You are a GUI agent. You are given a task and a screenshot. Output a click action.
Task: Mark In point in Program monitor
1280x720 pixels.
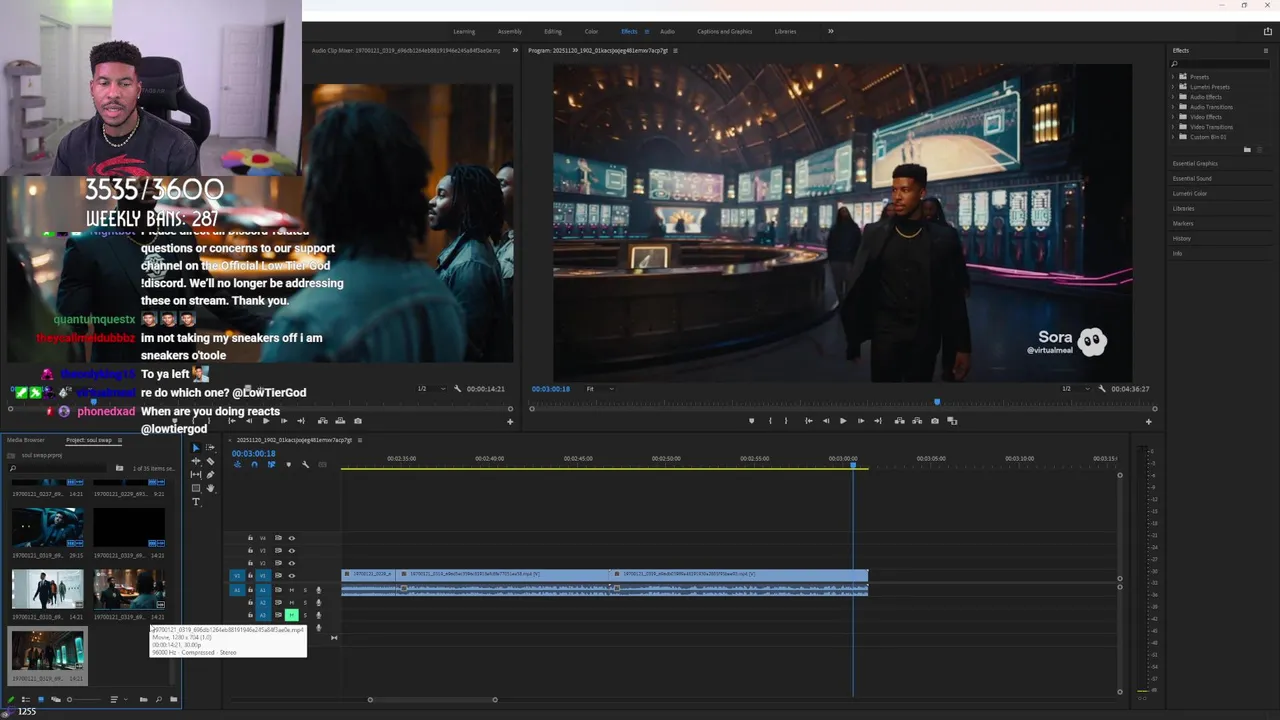coord(770,421)
